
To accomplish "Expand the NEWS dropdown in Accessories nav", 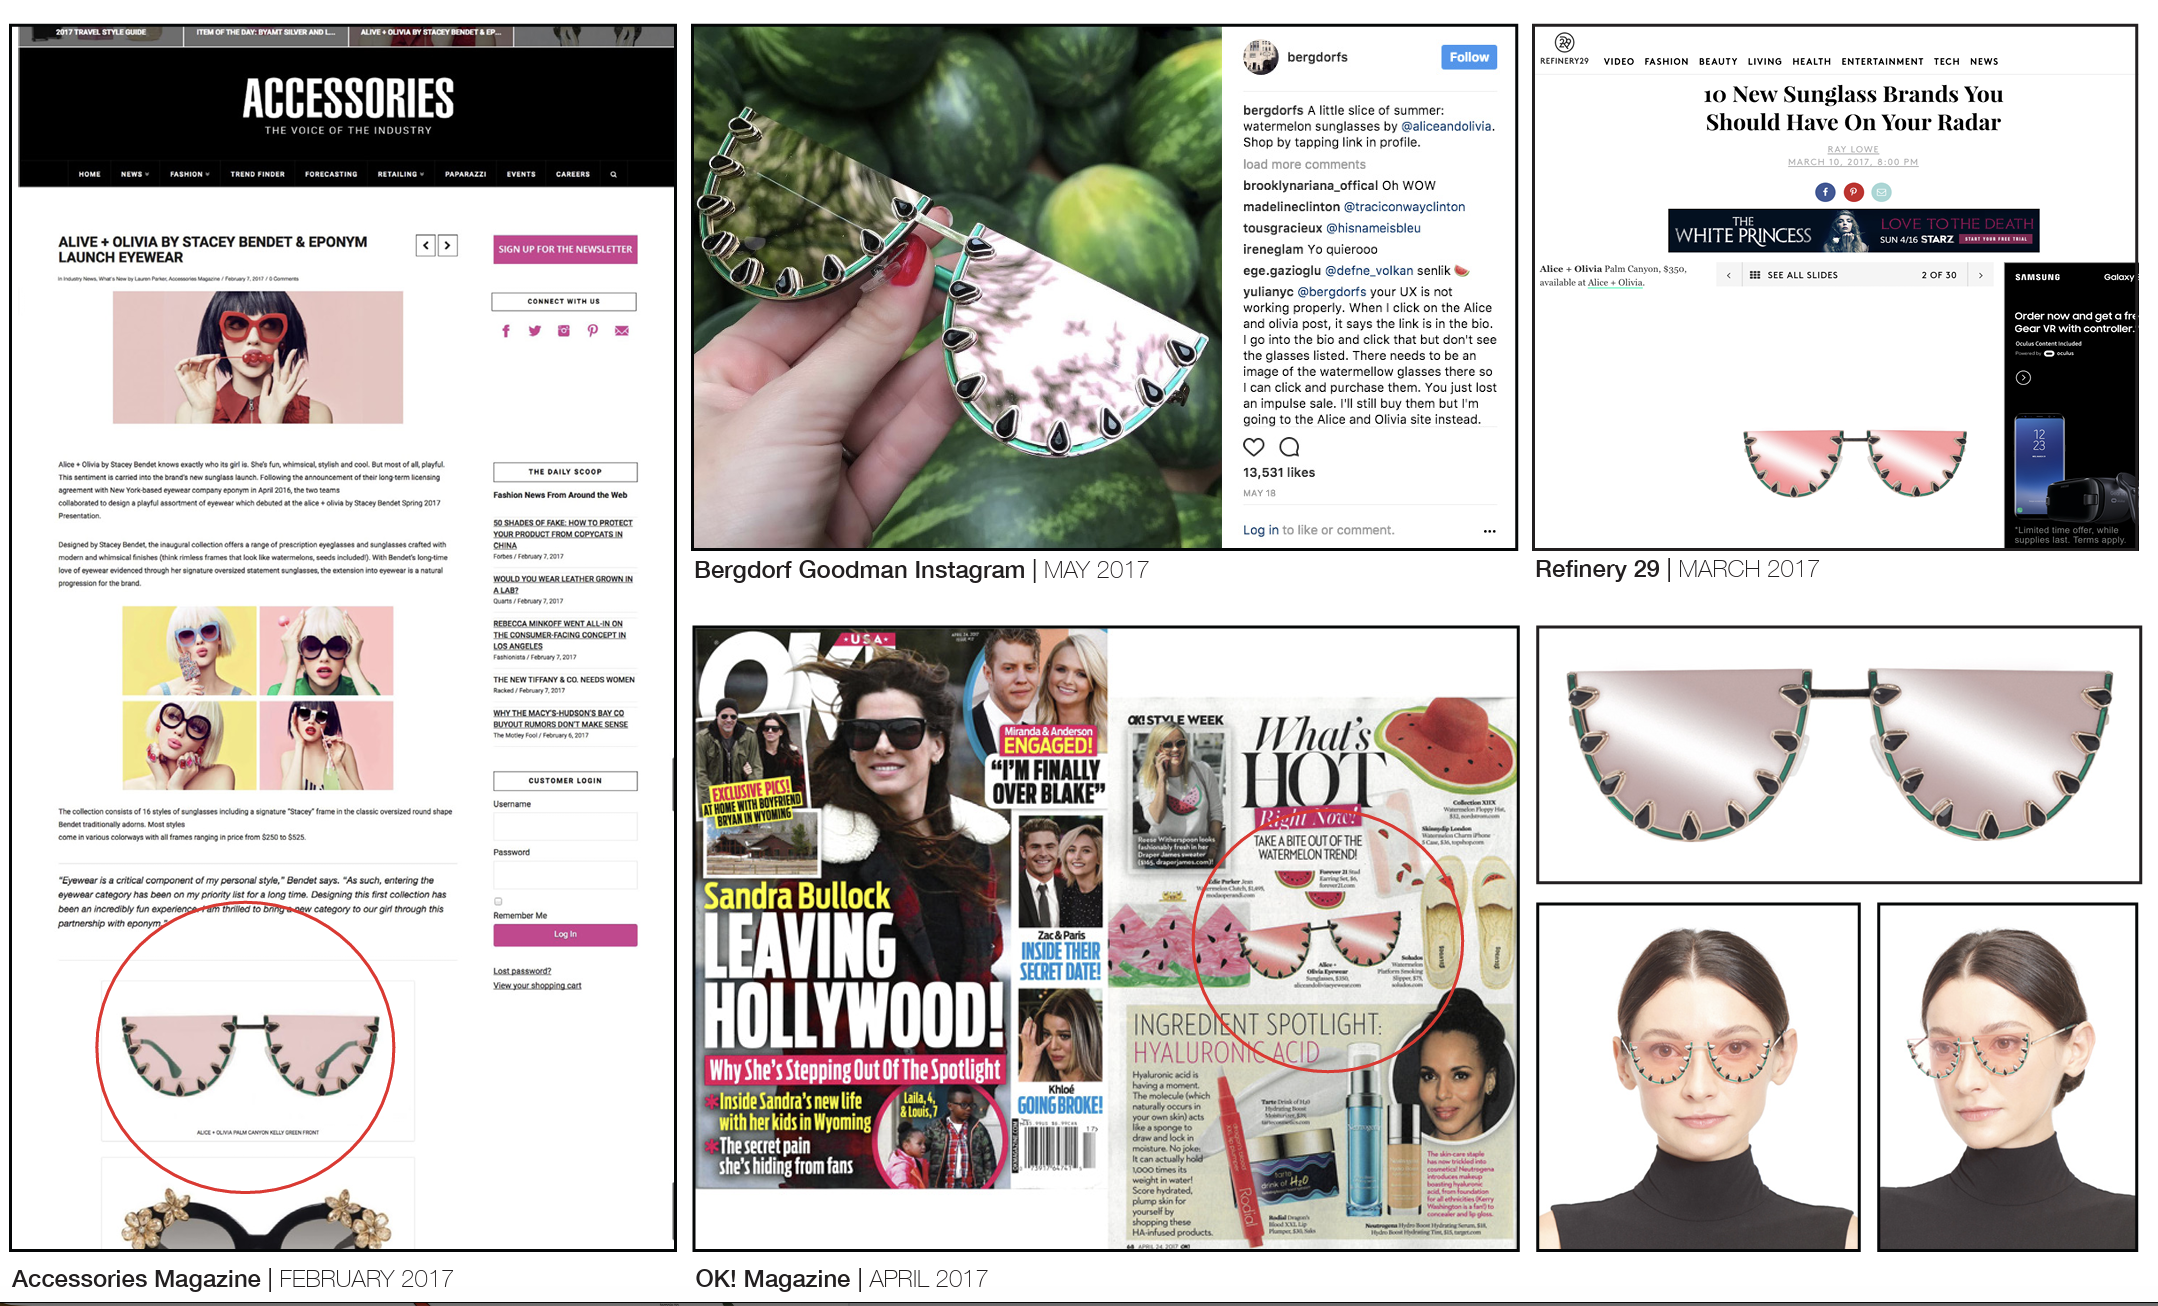I will click(x=135, y=174).
